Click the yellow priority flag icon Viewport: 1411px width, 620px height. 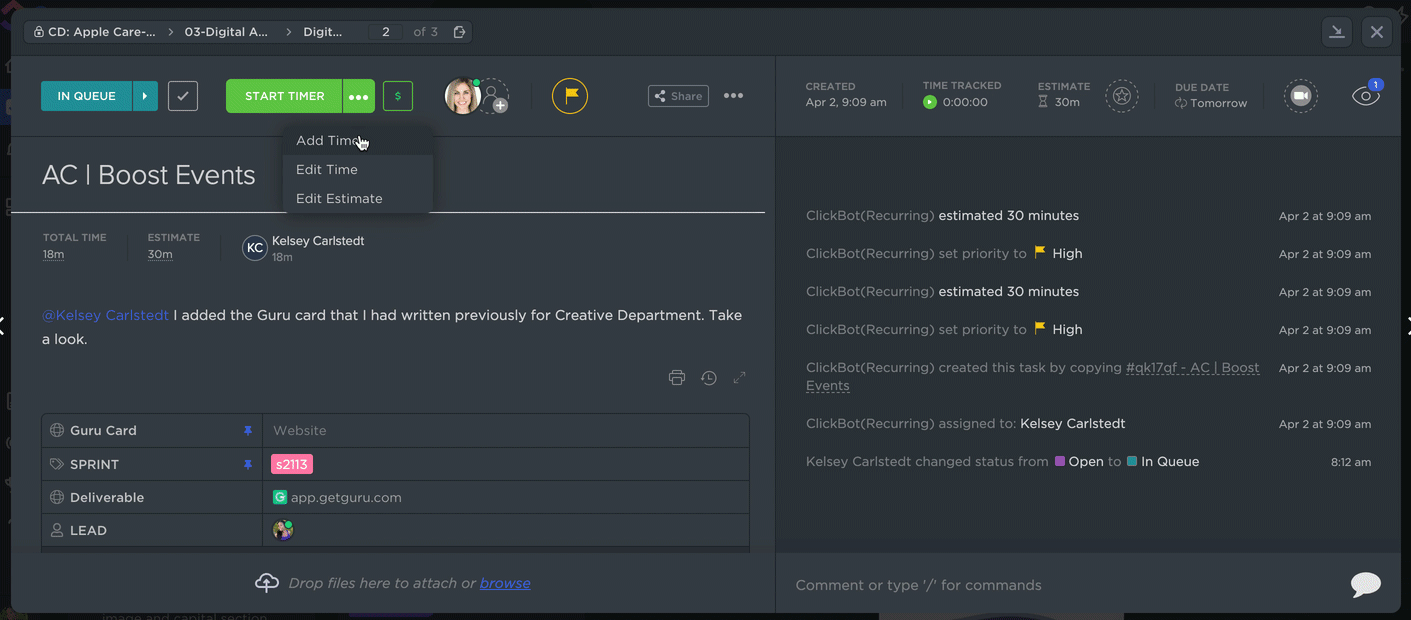[x=570, y=96]
